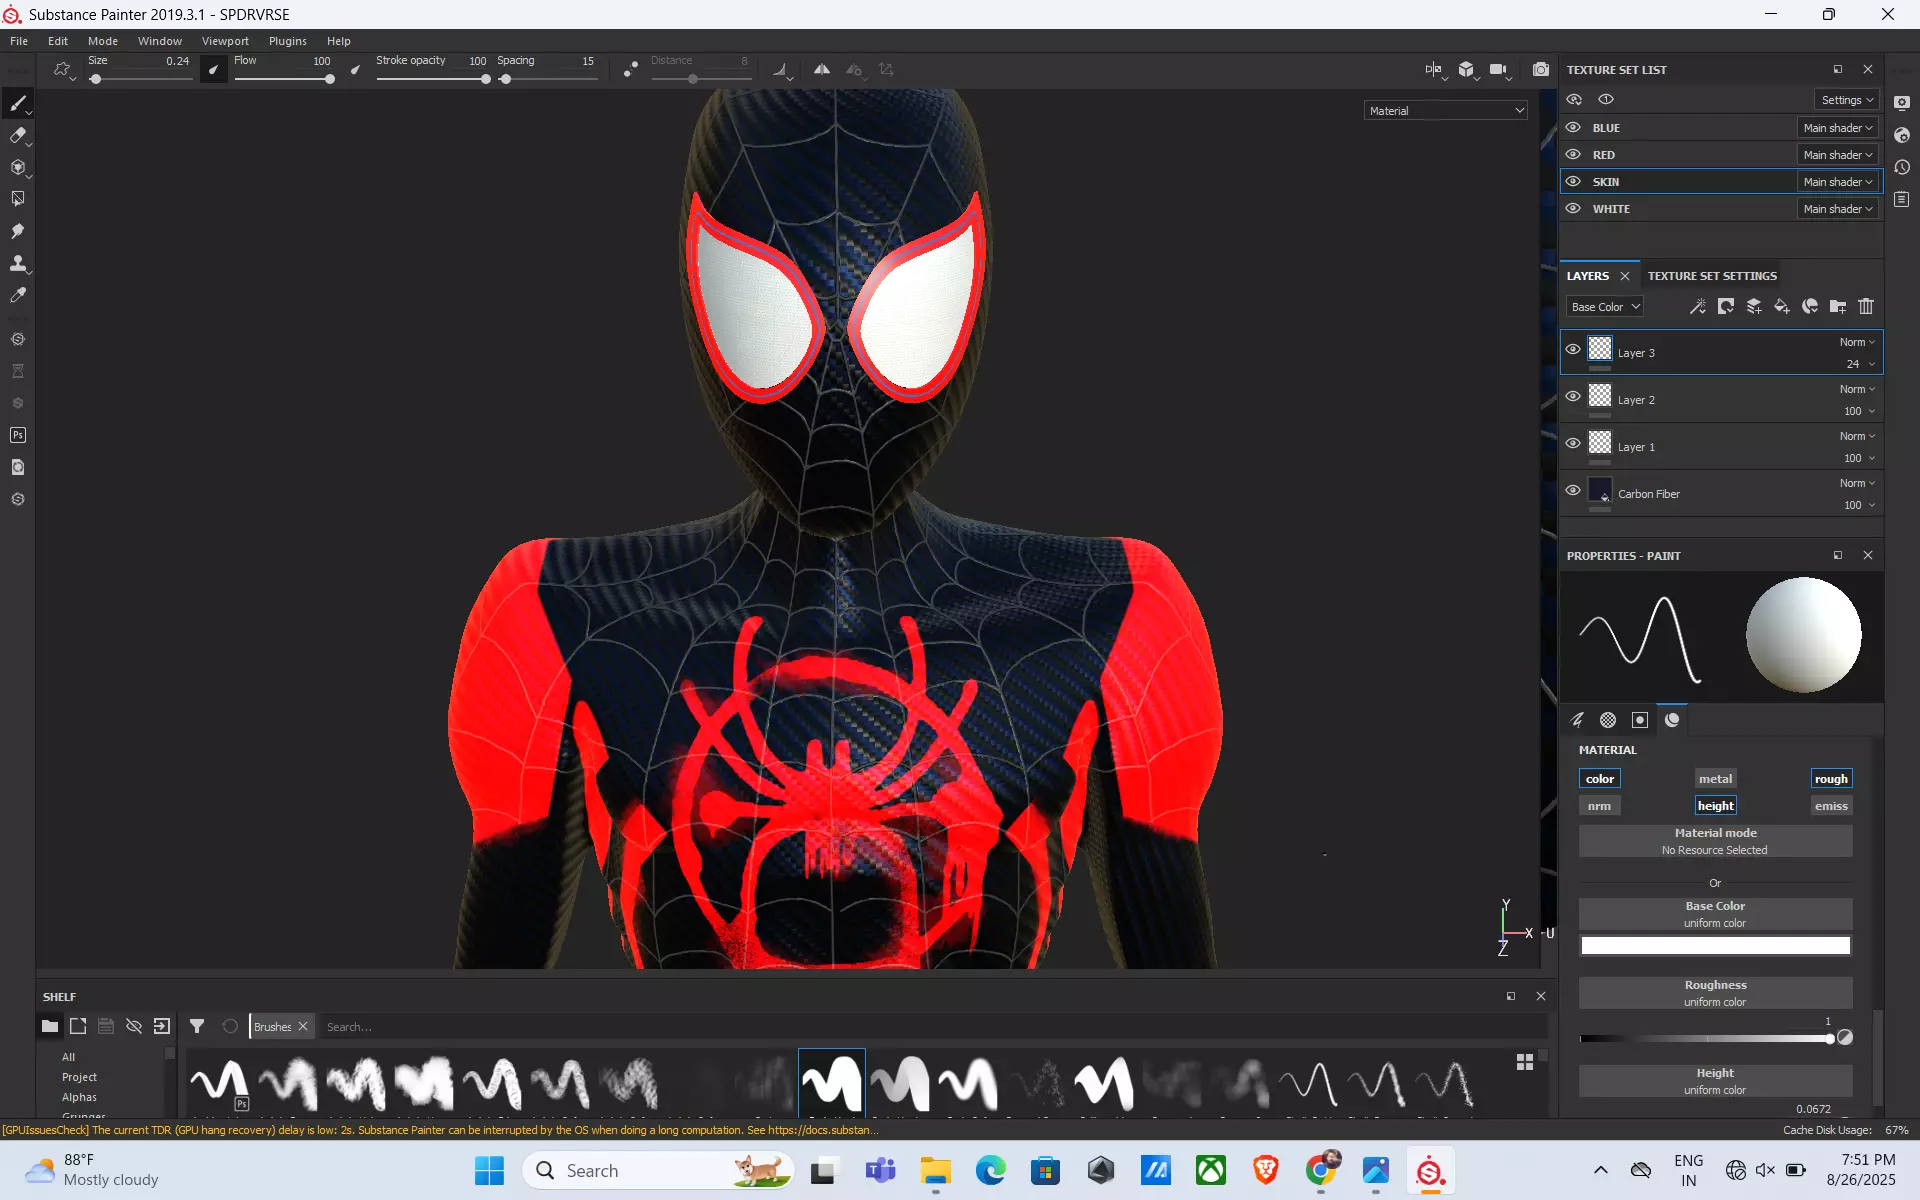Image resolution: width=1920 pixels, height=1200 pixels.
Task: Hide the BLUE texture set
Action: coord(1573,128)
